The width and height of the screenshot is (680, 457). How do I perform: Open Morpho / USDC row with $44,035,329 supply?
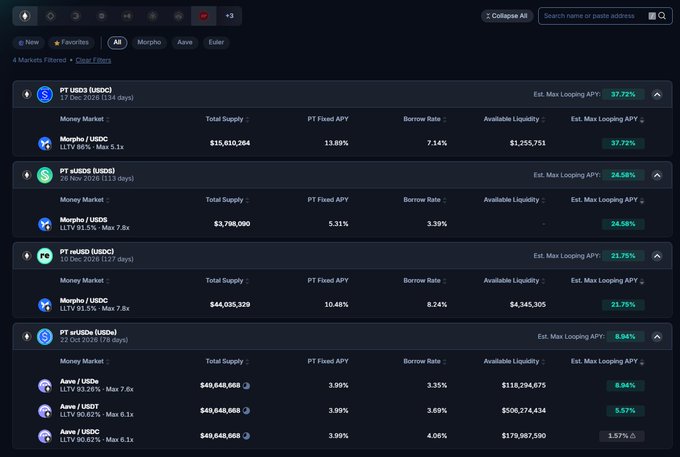click(x=342, y=305)
